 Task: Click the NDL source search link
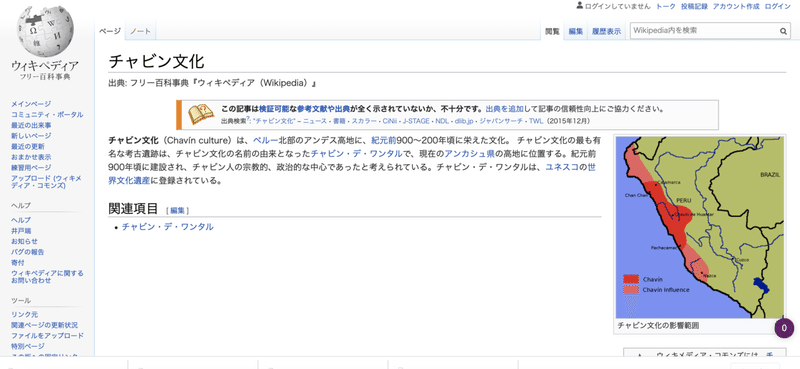click(x=442, y=121)
